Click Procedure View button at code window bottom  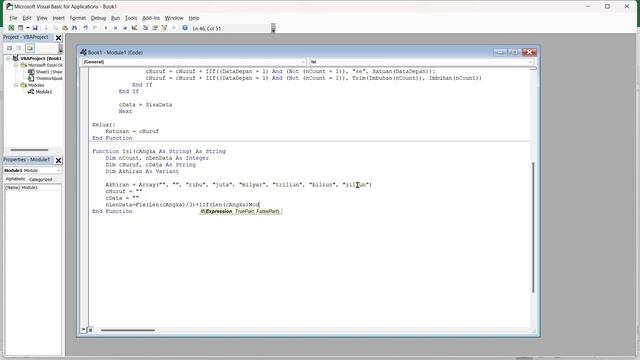84,330
